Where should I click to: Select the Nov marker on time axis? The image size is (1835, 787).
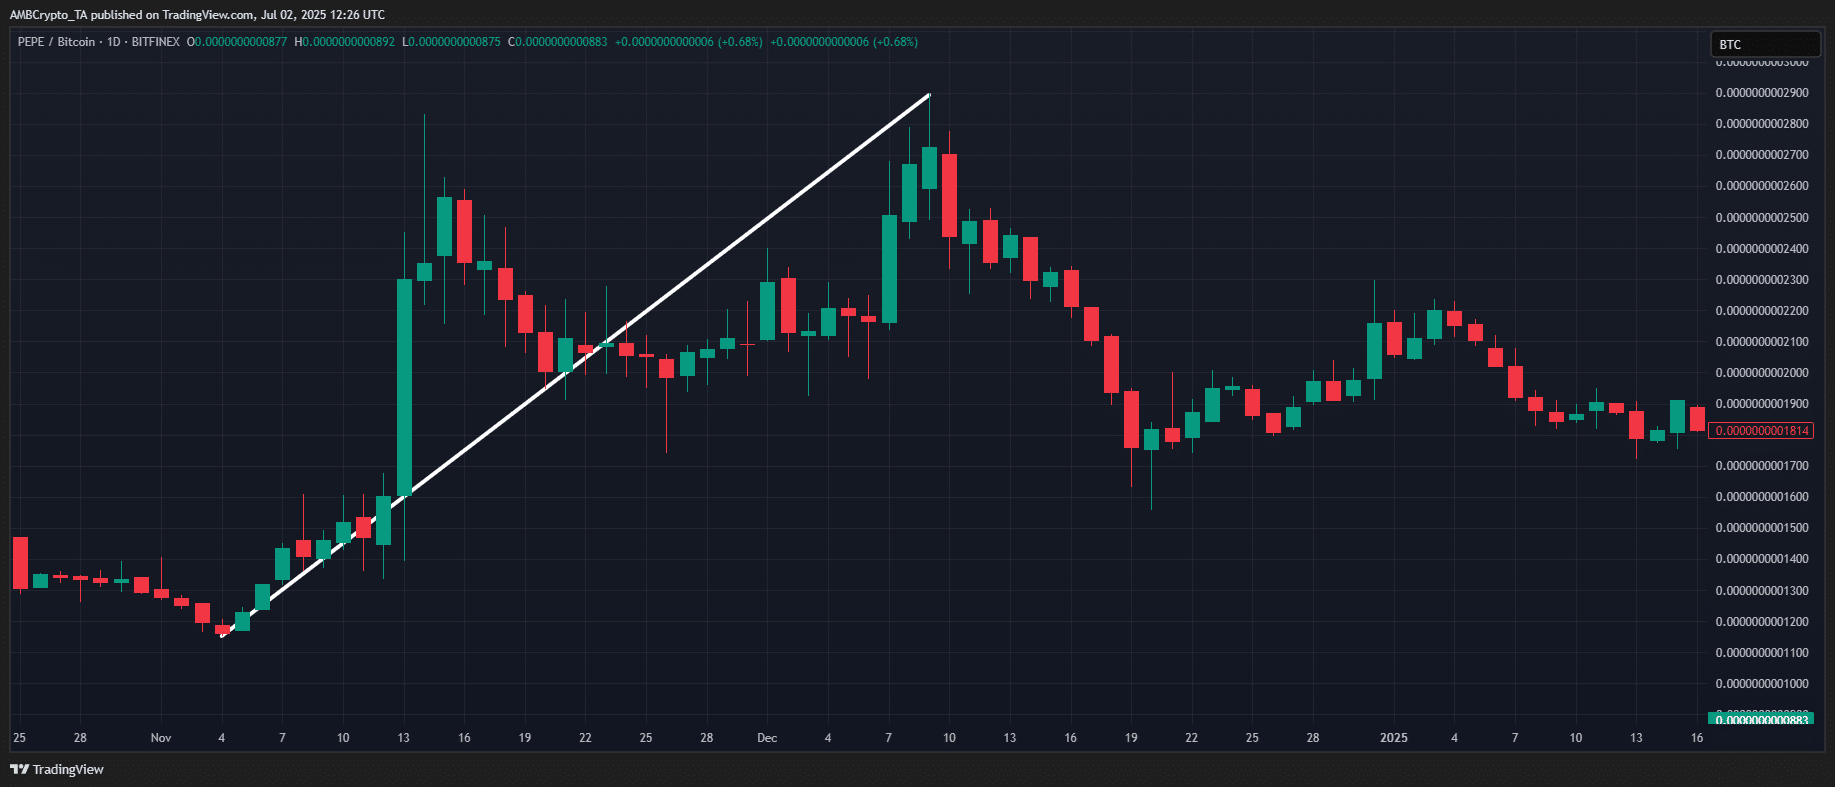click(x=161, y=738)
